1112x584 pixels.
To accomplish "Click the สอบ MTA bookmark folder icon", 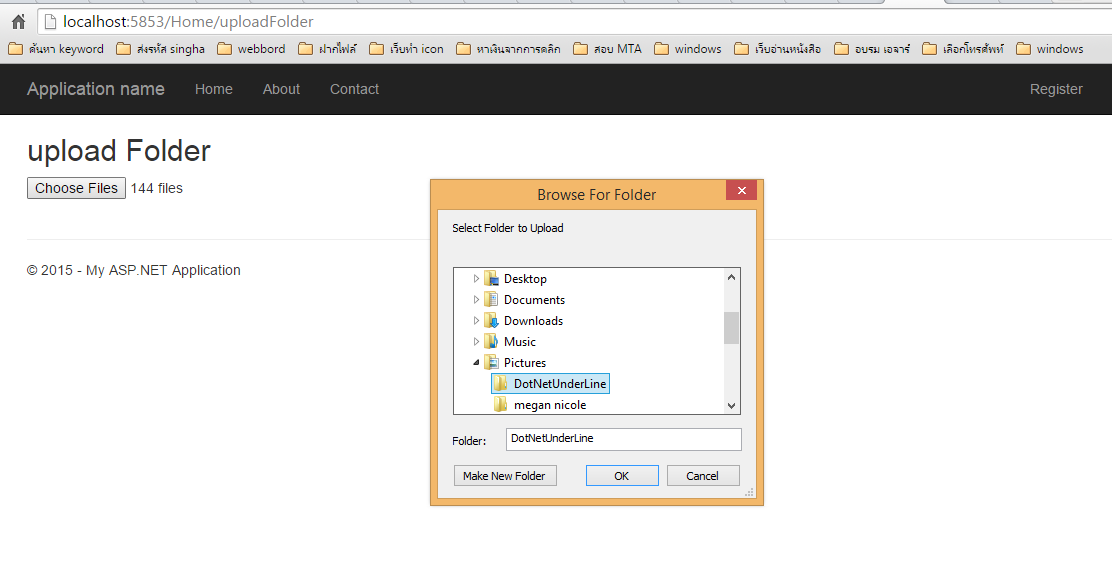I will point(582,48).
